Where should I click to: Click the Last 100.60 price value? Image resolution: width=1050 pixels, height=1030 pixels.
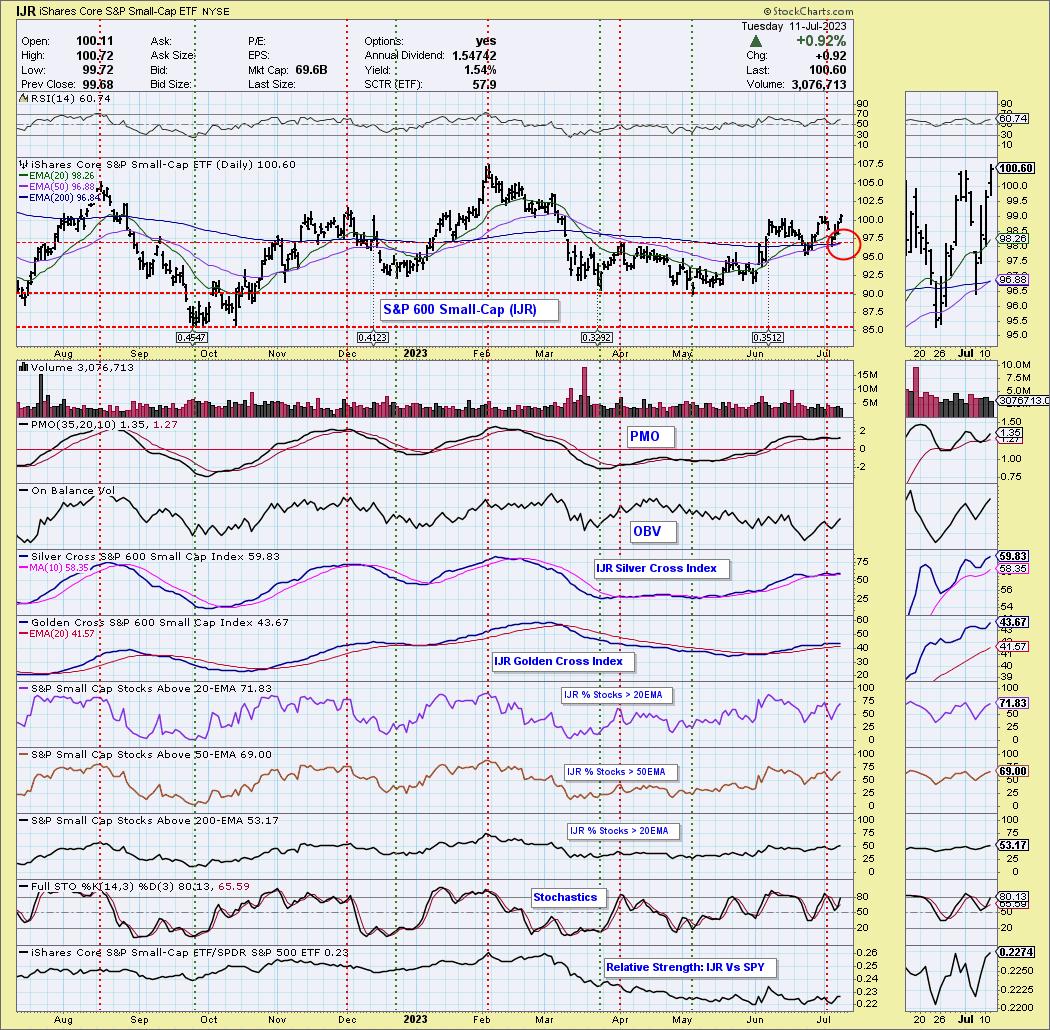(x=826, y=70)
